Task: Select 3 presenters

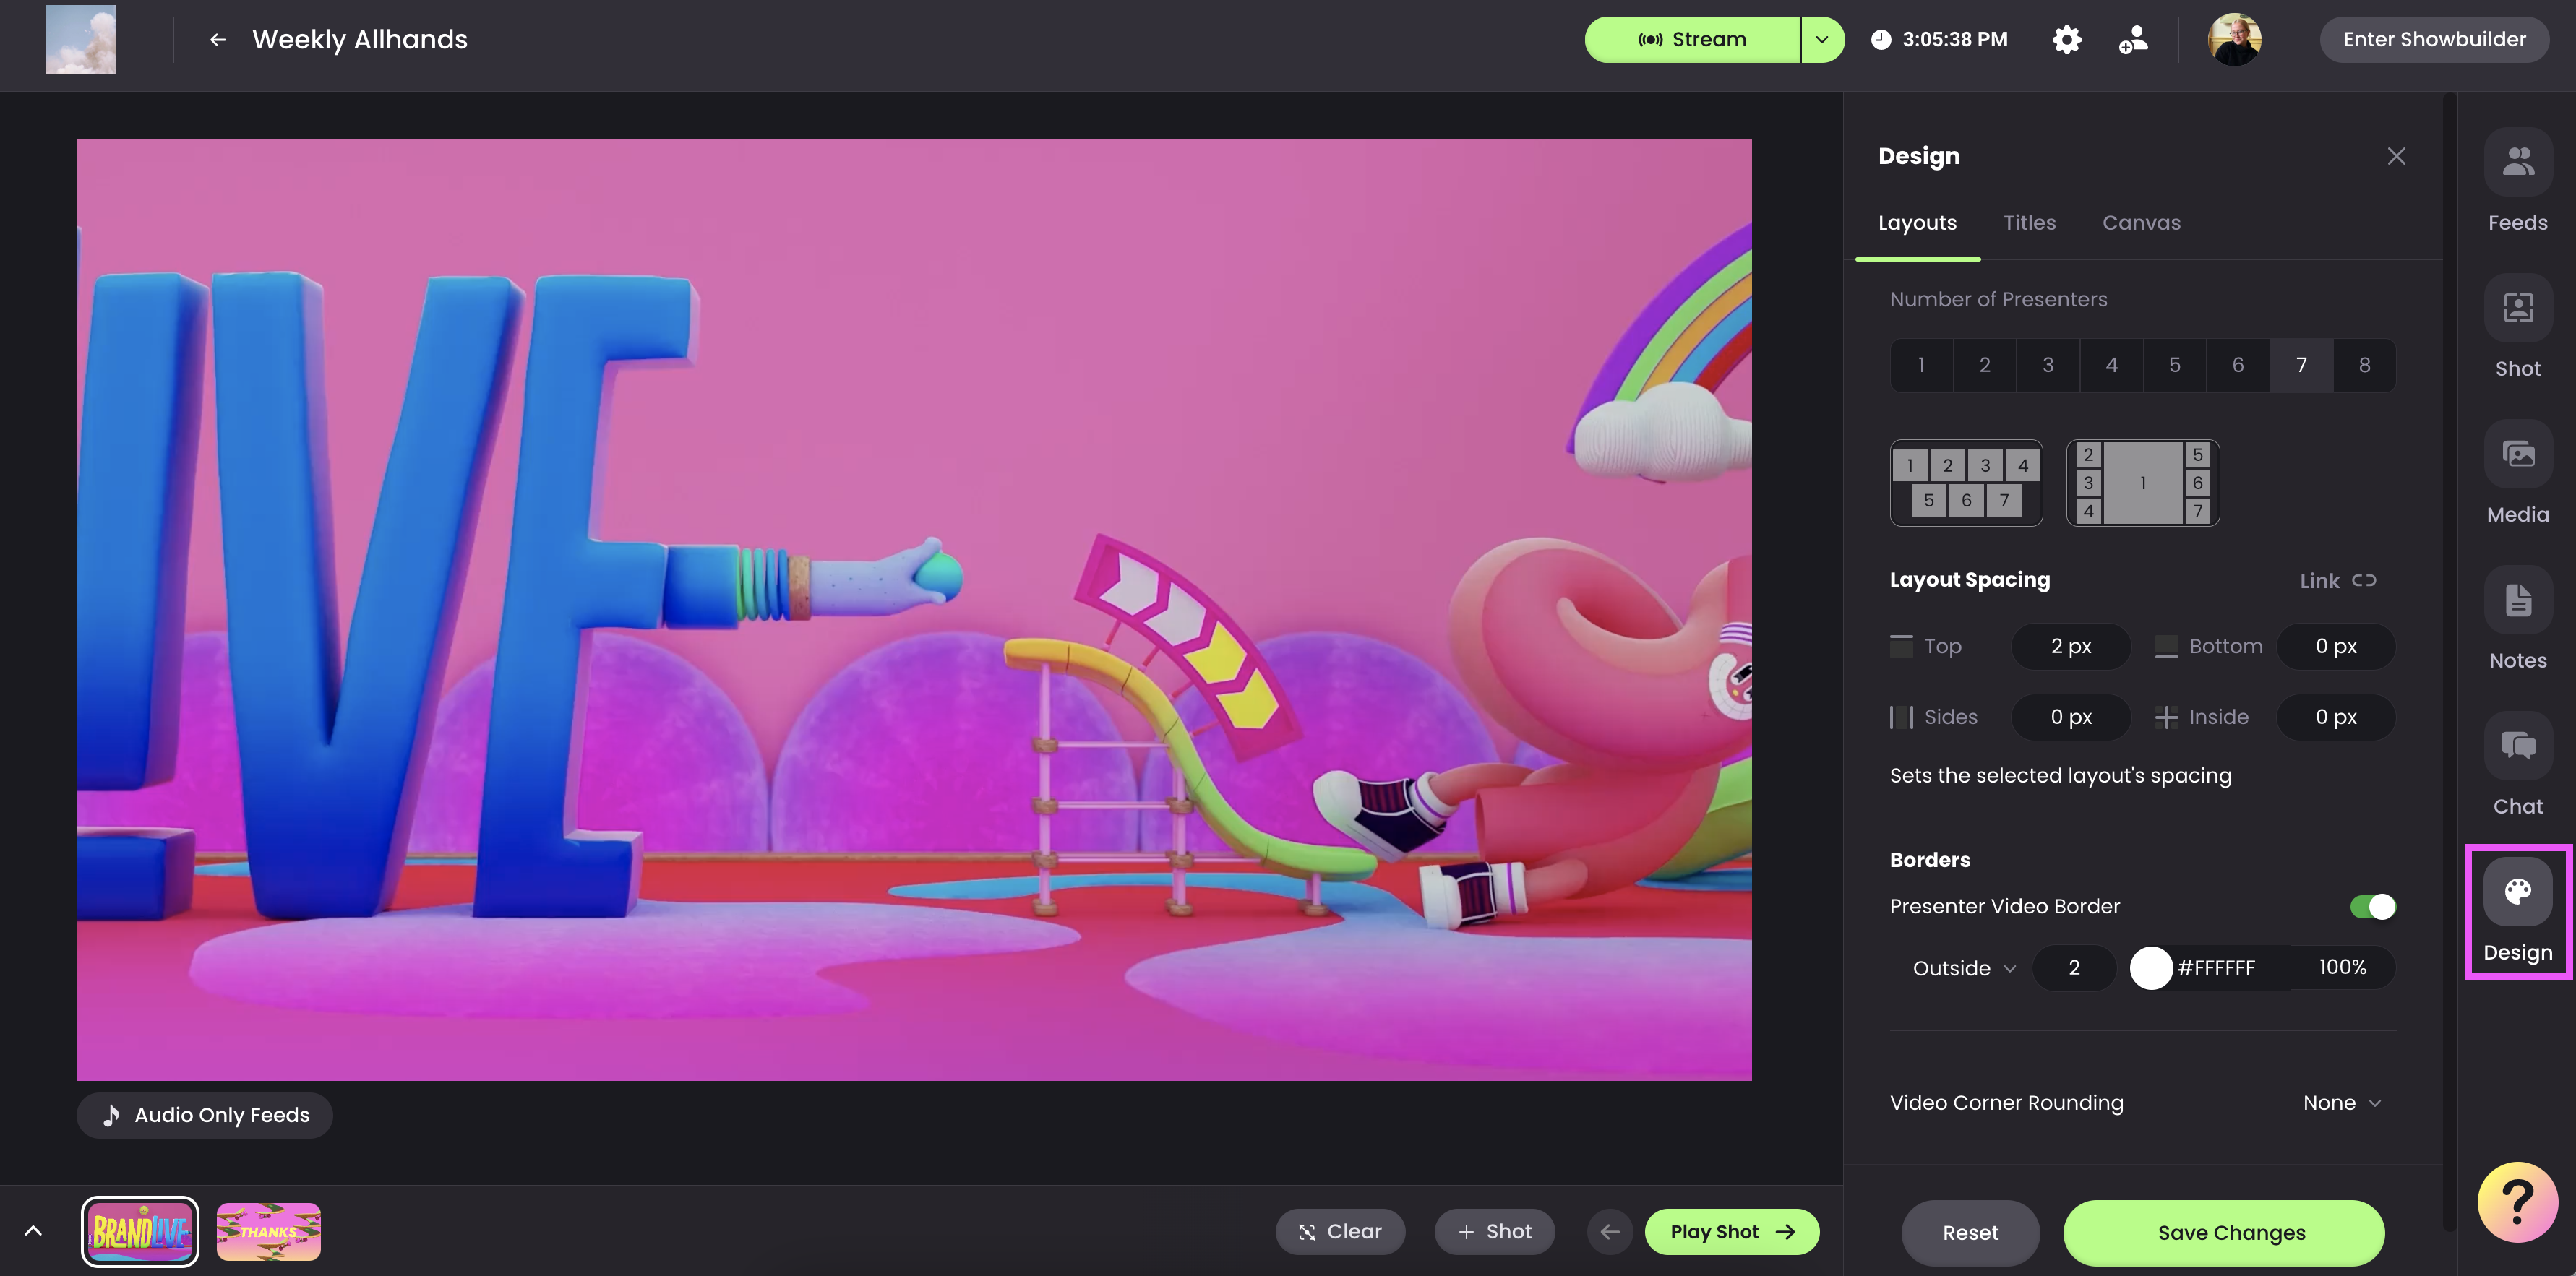Action: (x=2047, y=365)
